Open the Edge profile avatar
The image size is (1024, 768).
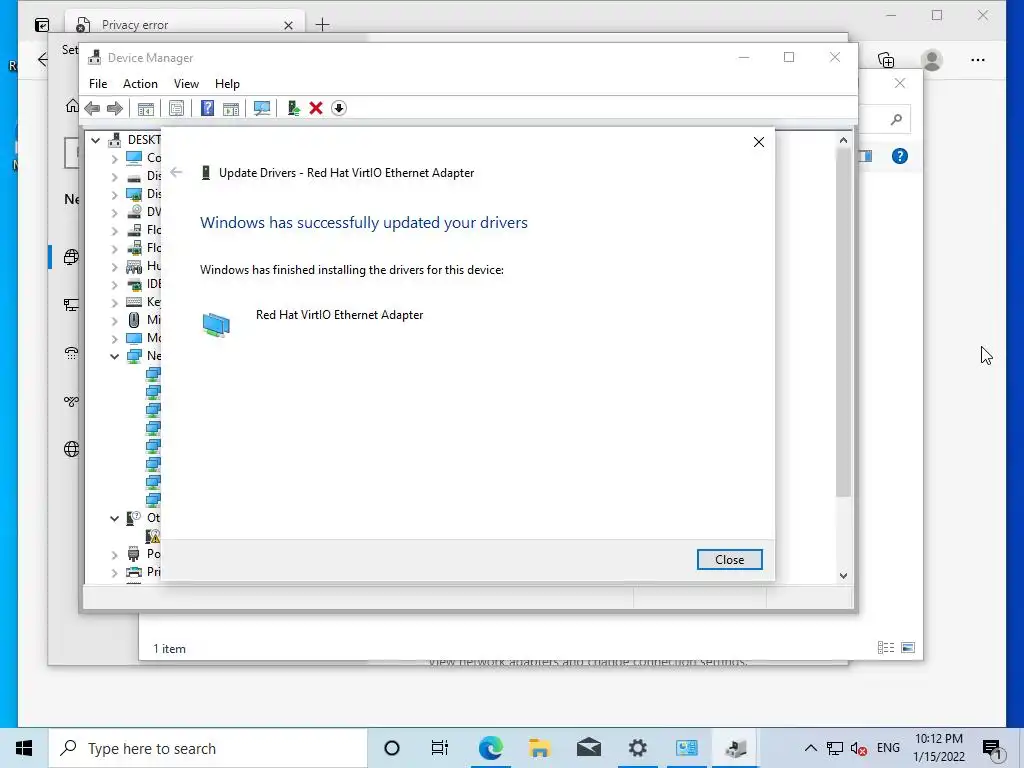pyautogui.click(x=932, y=60)
